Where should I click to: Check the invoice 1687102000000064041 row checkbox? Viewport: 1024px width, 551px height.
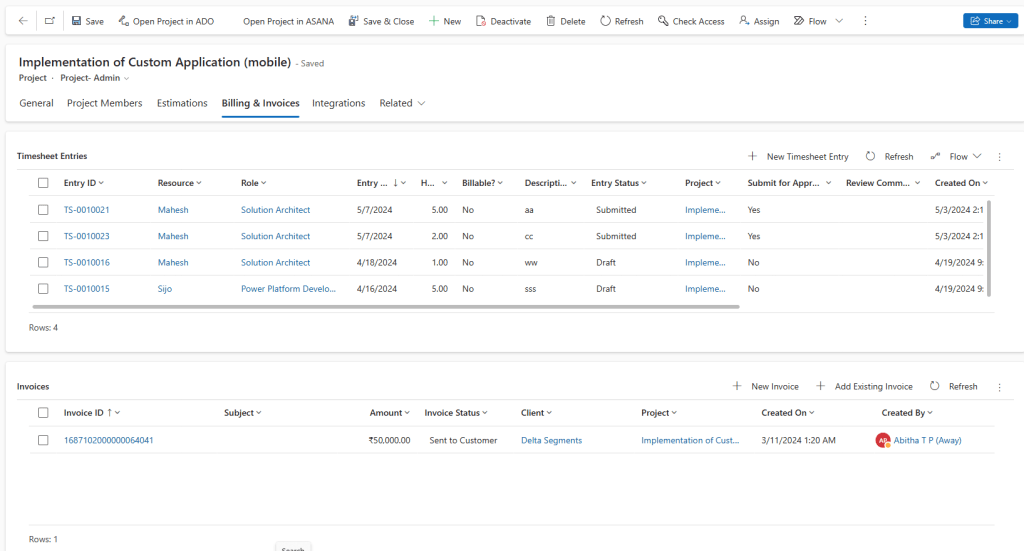click(x=43, y=440)
